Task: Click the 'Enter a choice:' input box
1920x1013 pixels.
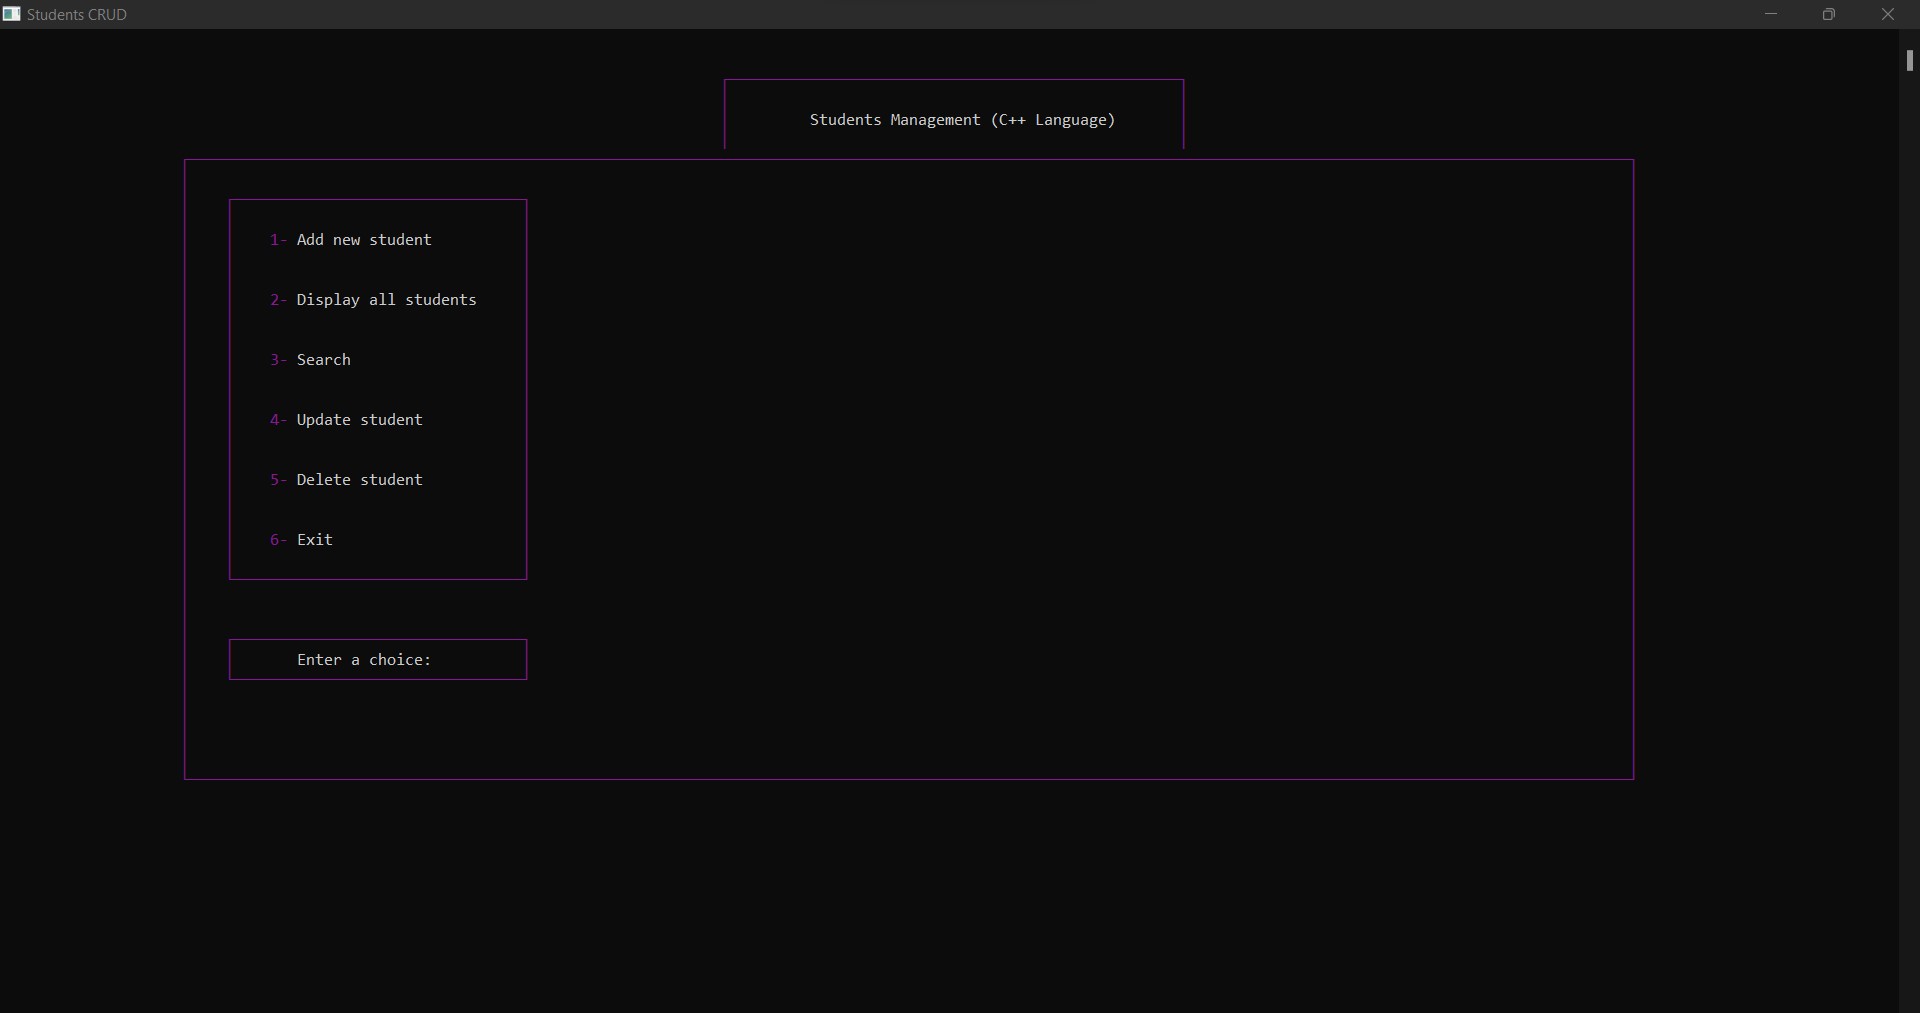Action: click(x=378, y=660)
